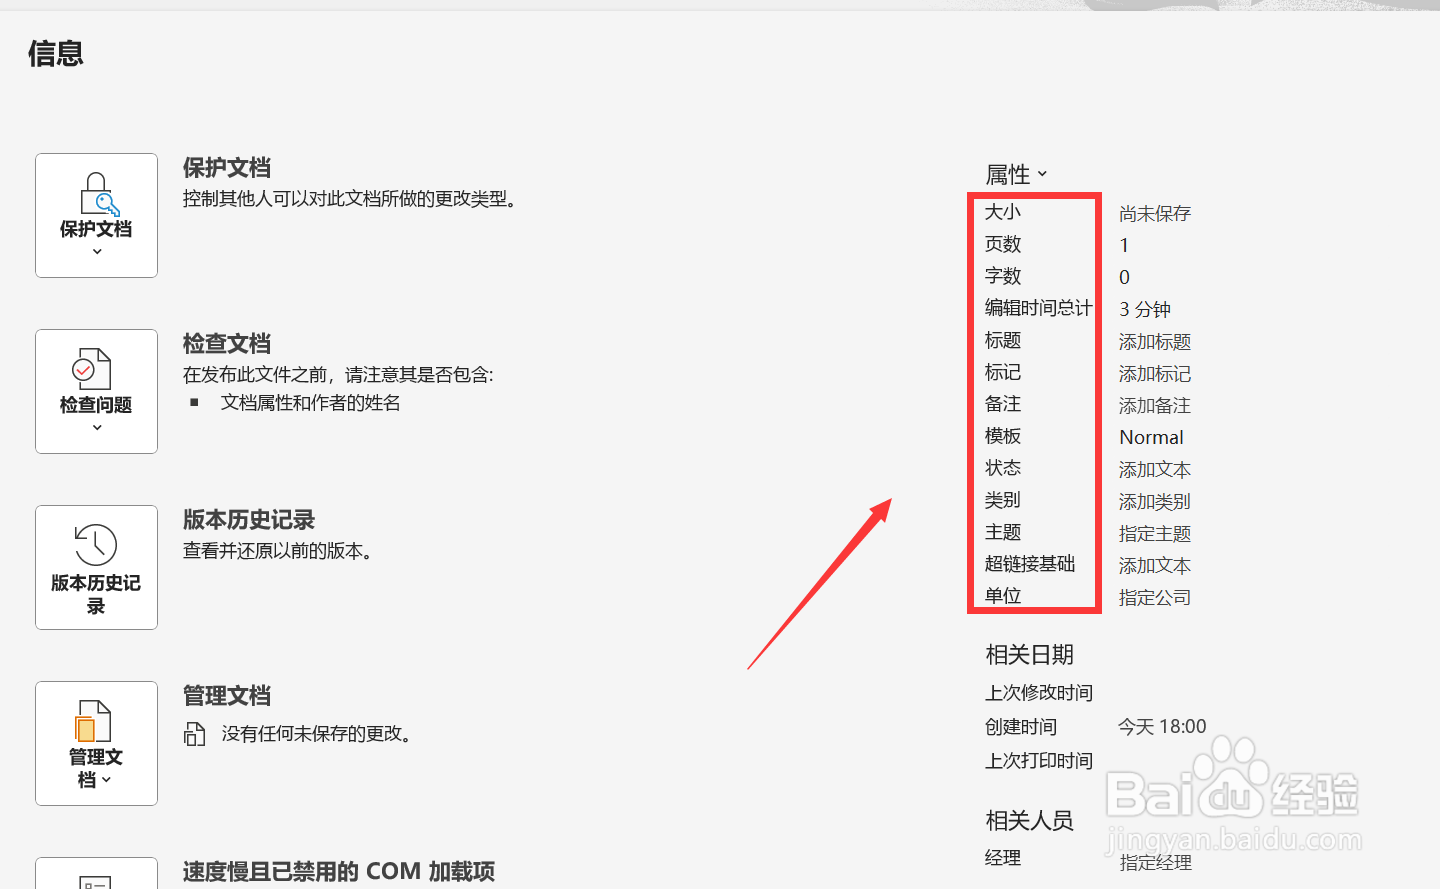The width and height of the screenshot is (1440, 889).
Task: Click the unsaved changes document icon beside 没有任何未保存的更改
Action: [196, 733]
